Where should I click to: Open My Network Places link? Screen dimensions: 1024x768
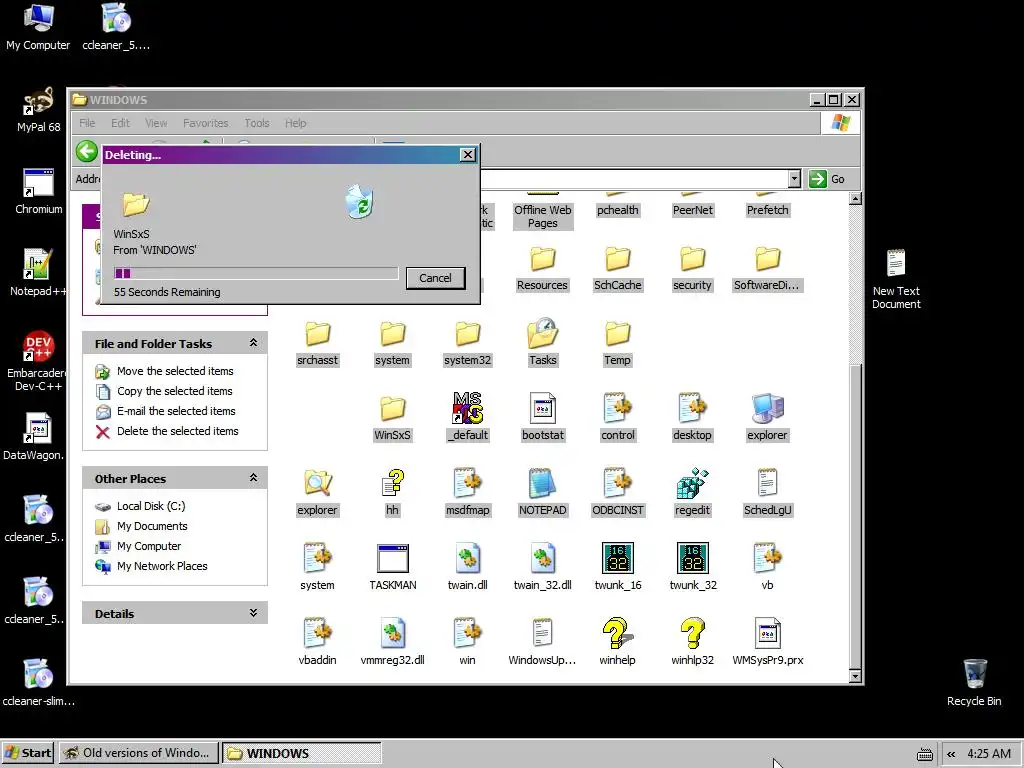point(162,566)
